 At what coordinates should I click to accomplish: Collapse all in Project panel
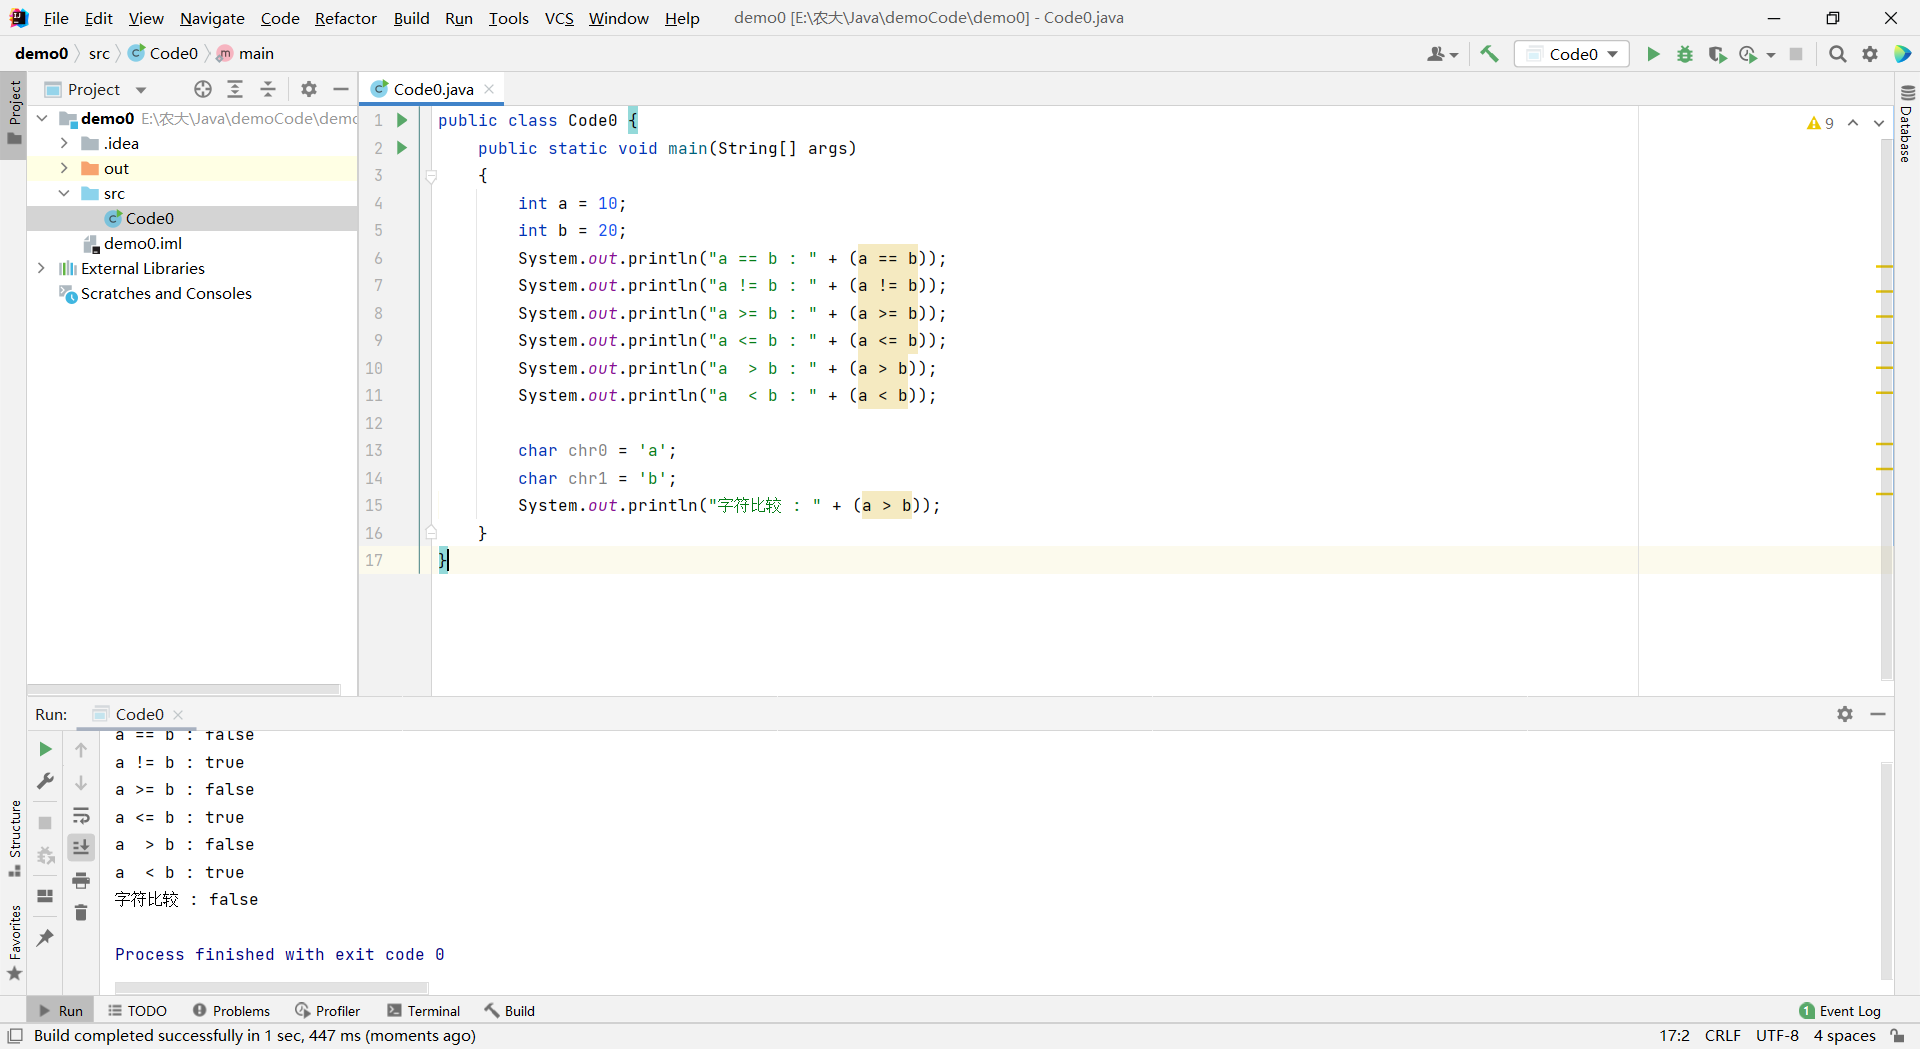[268, 89]
